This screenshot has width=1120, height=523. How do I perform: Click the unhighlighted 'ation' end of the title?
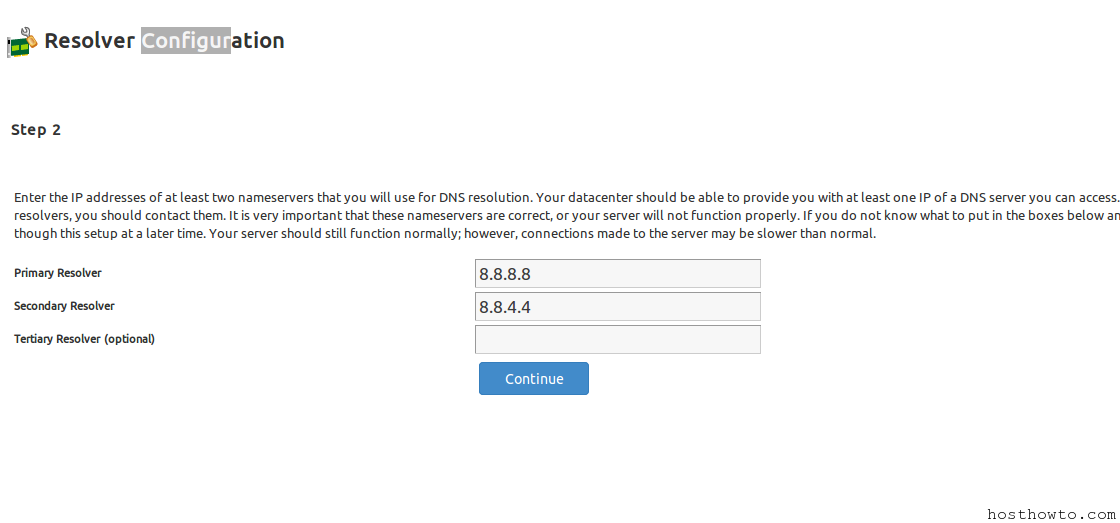[x=258, y=41]
